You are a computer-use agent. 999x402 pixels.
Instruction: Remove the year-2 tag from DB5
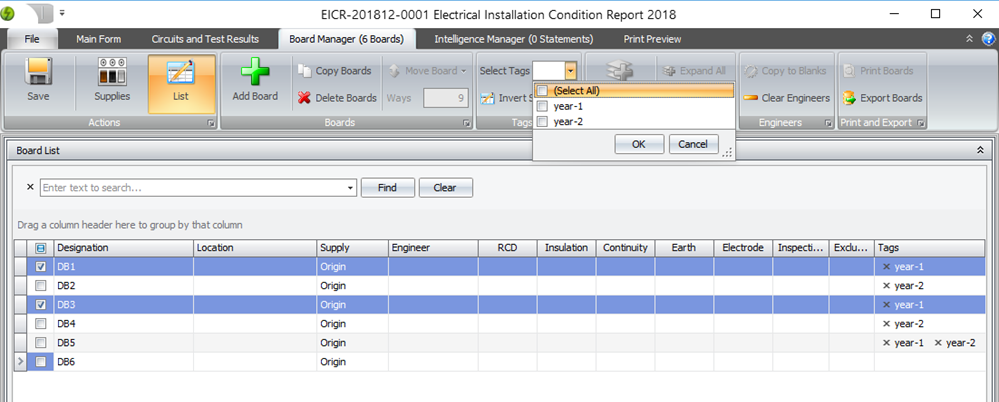(938, 343)
